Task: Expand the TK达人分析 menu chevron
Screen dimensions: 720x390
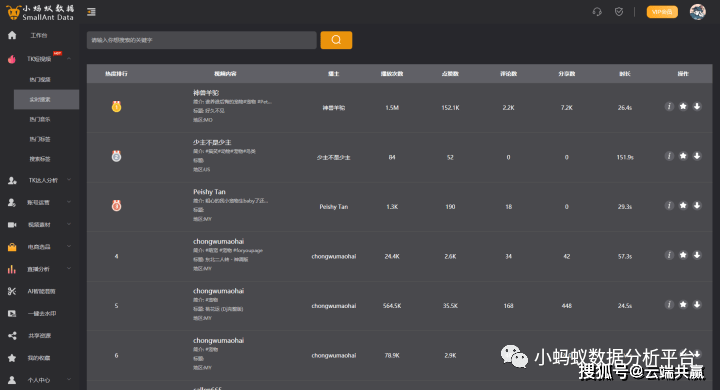Action: [69, 180]
